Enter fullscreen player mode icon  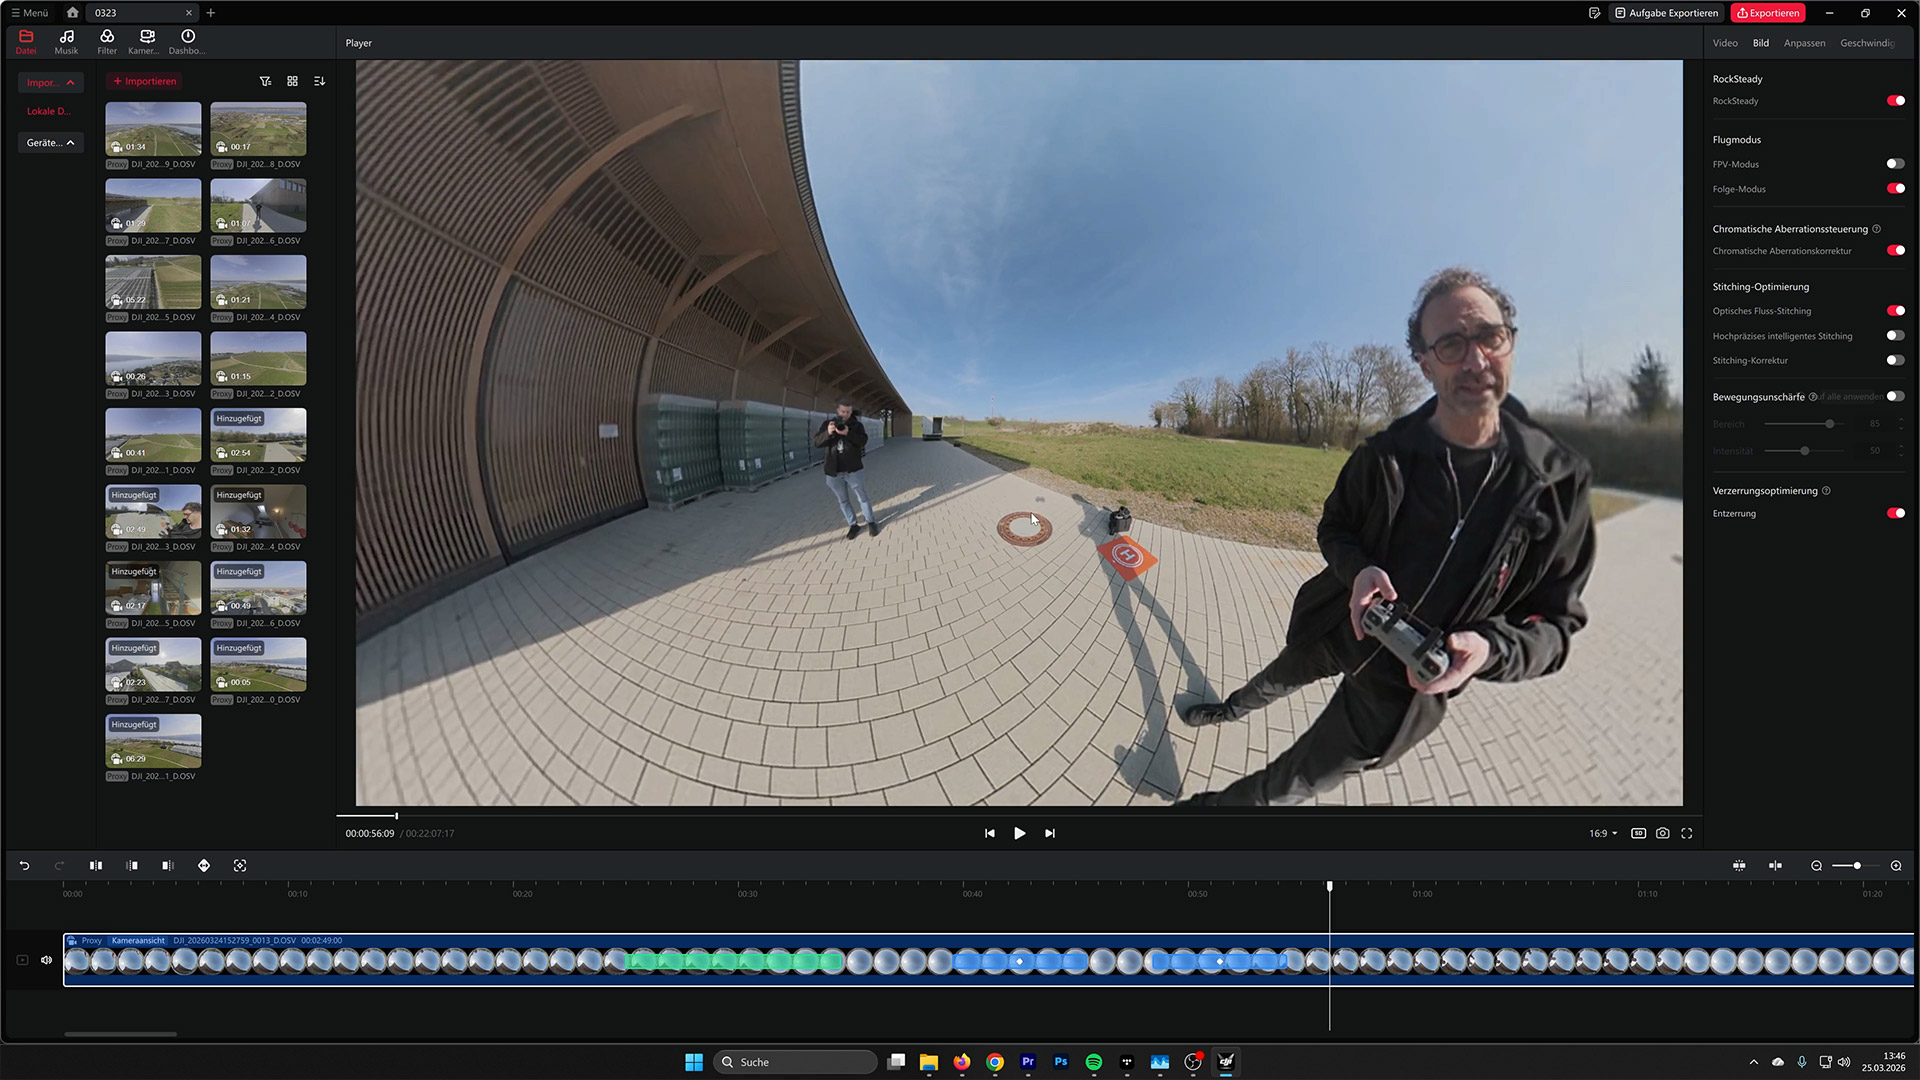[x=1686, y=833]
